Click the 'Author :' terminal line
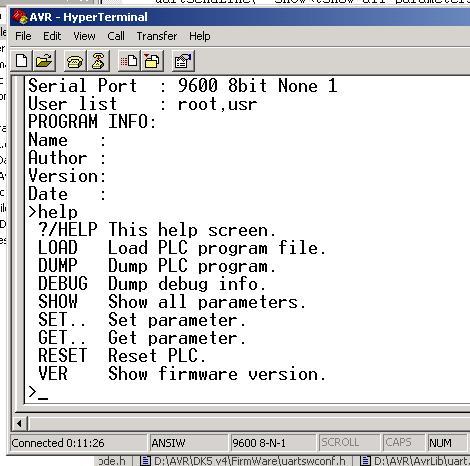This screenshot has height=466, width=470. click(67, 158)
